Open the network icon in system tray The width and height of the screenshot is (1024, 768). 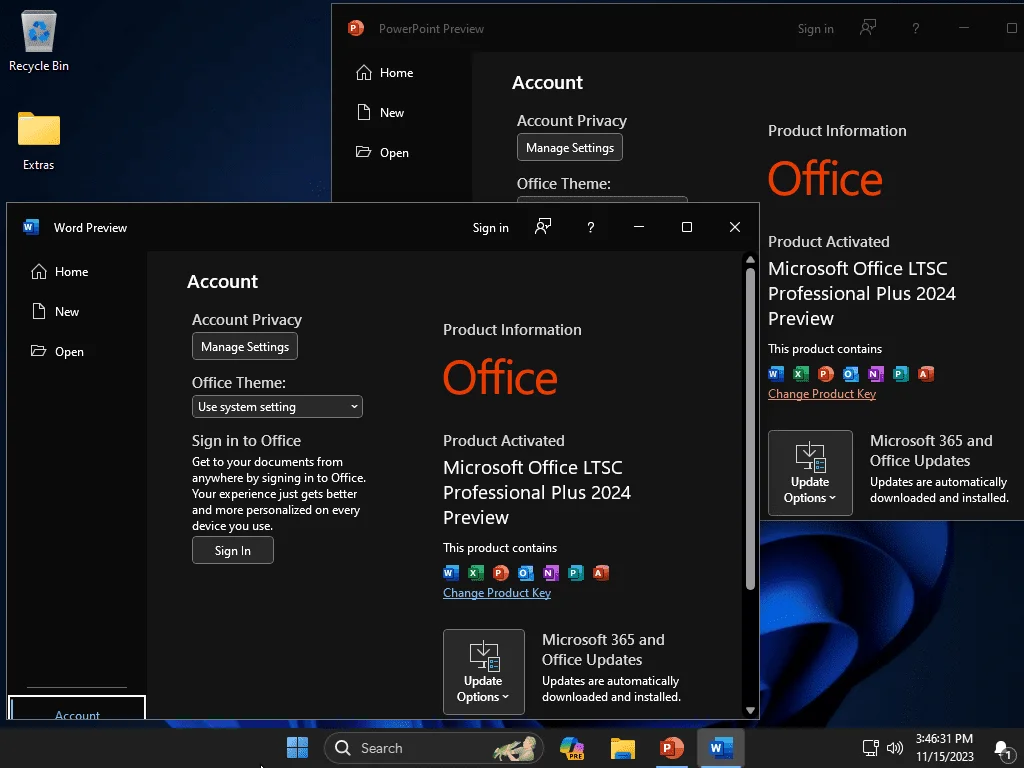pyautogui.click(x=871, y=748)
